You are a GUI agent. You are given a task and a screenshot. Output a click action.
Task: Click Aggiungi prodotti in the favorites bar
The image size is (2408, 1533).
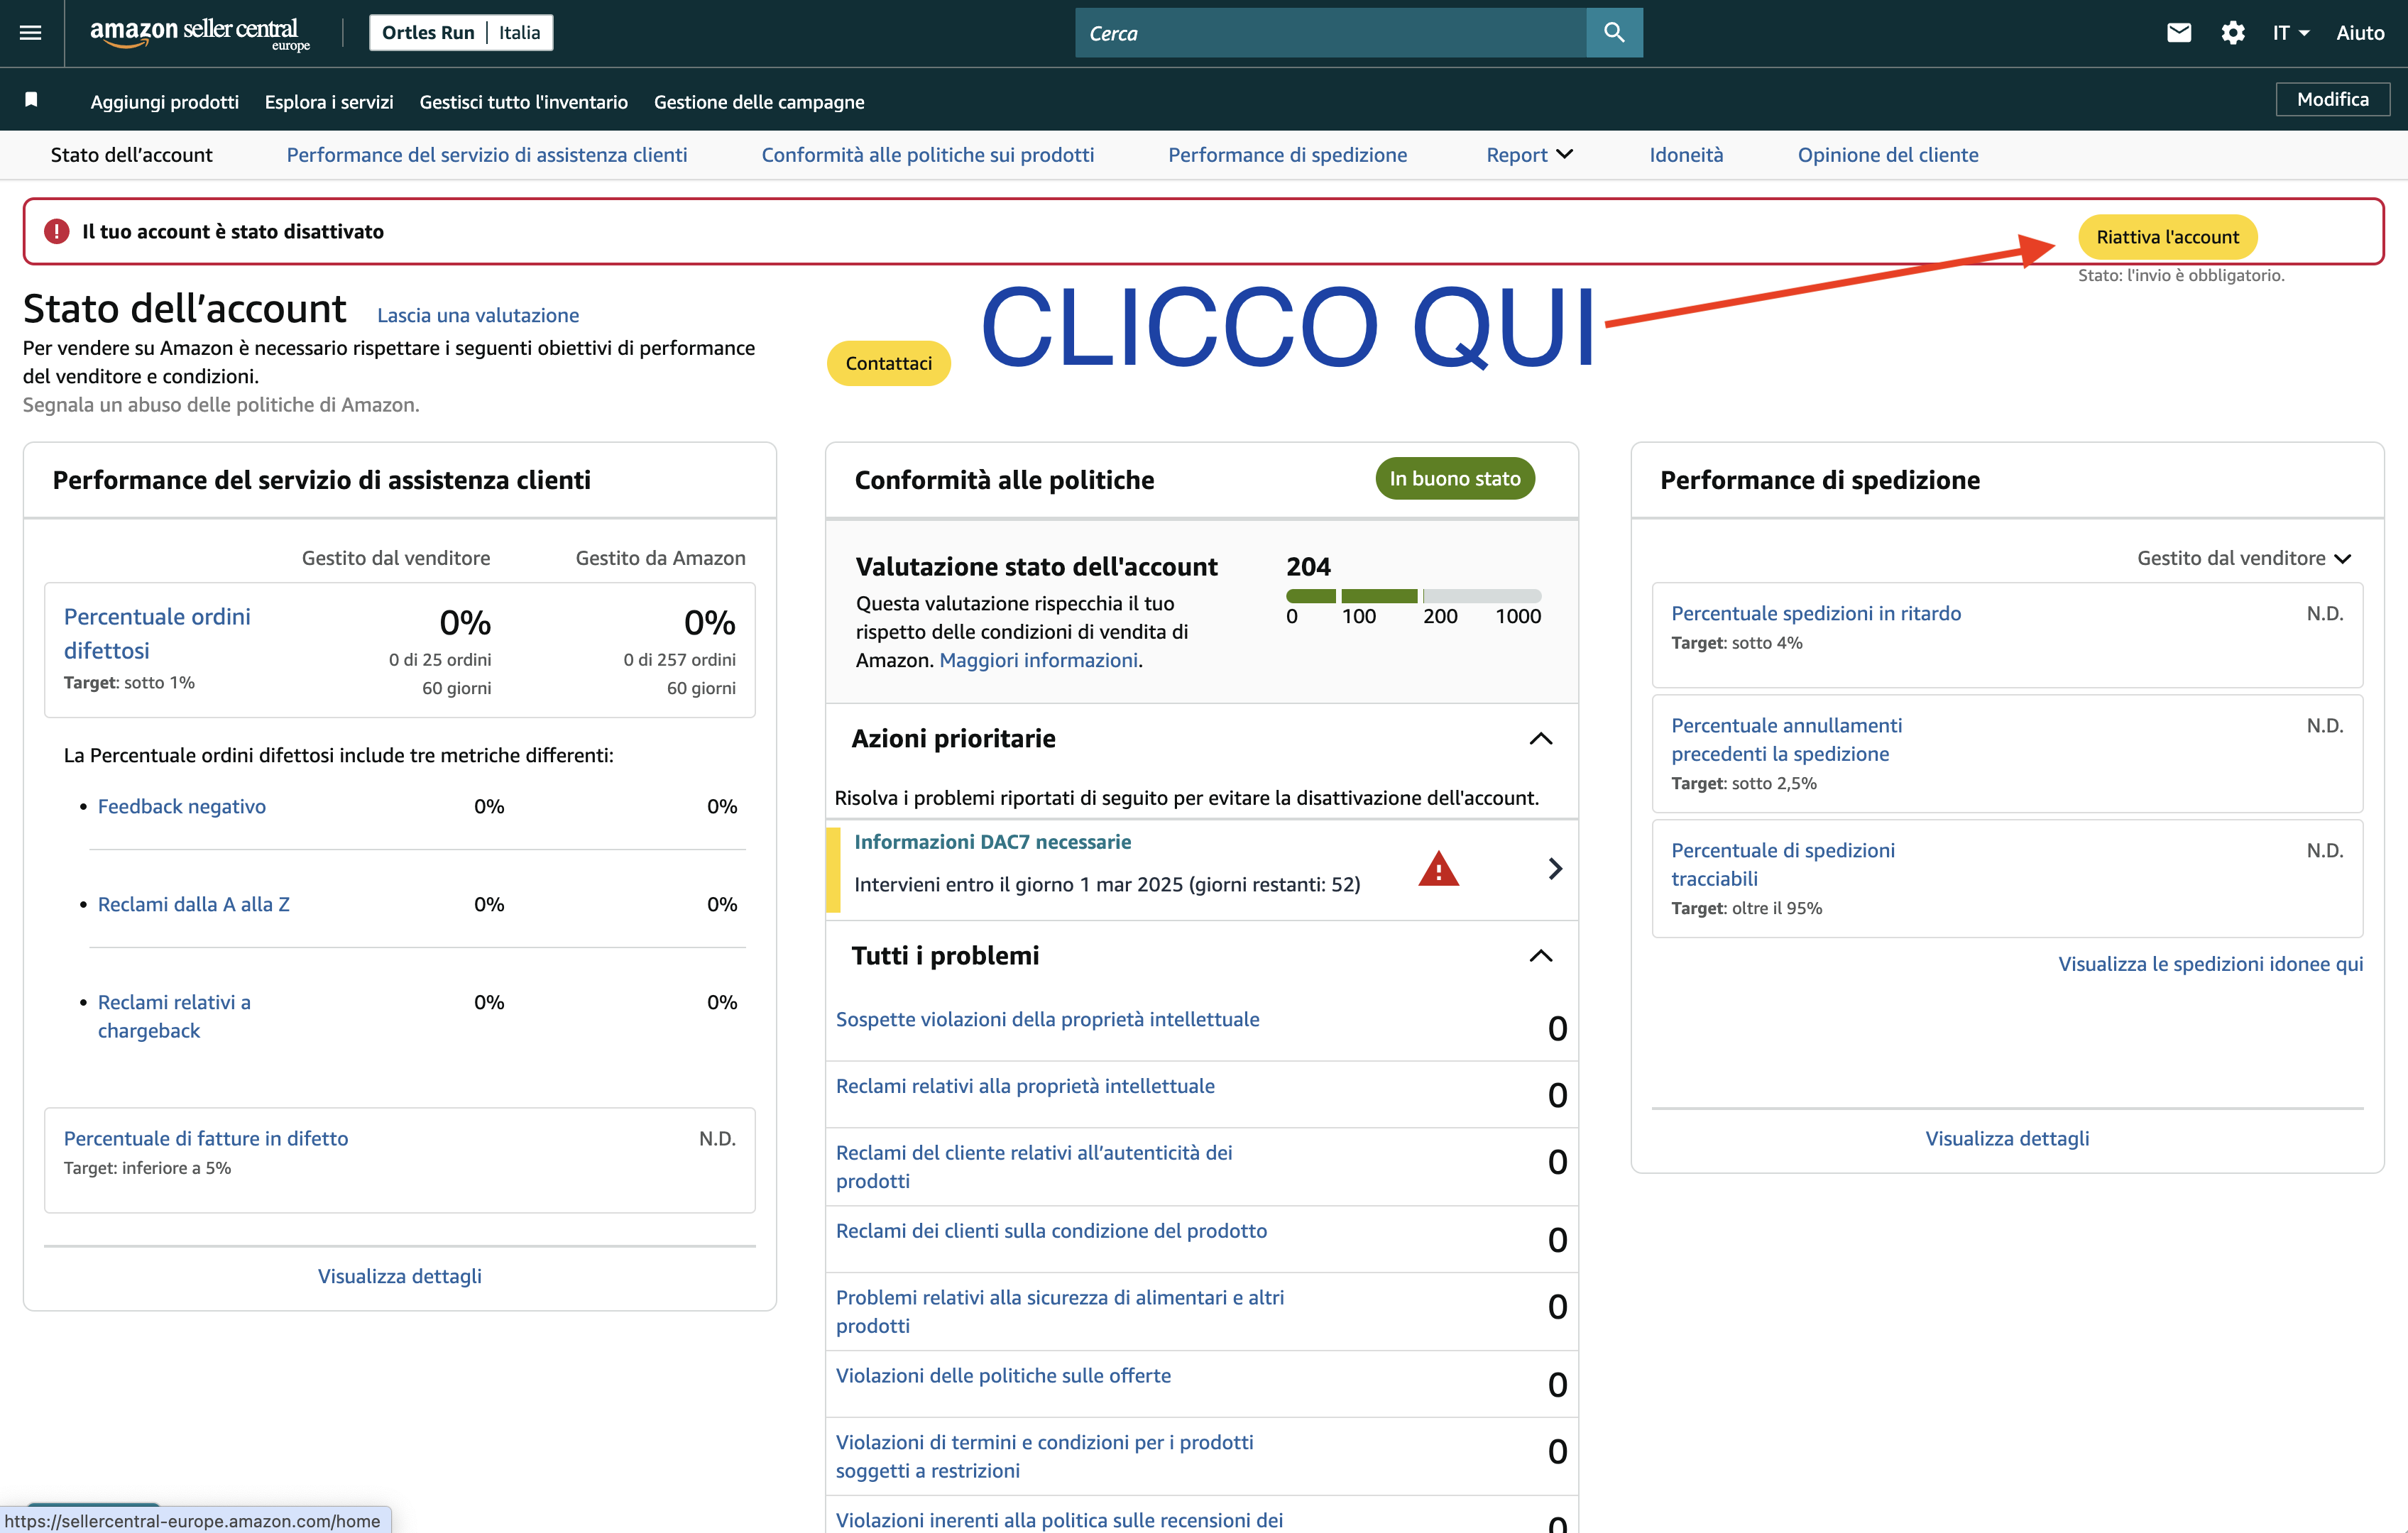[x=164, y=102]
